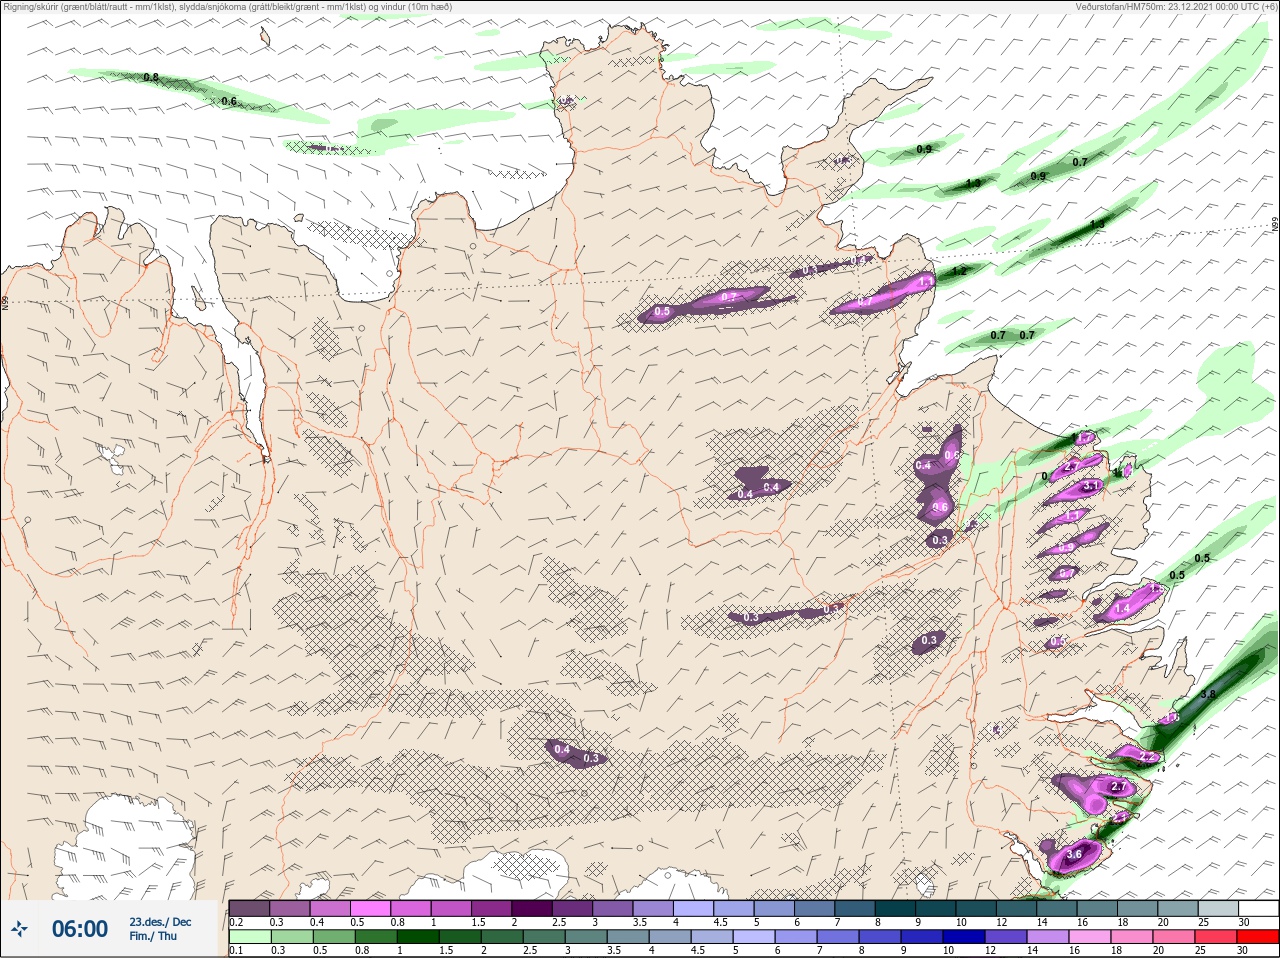
Task: Select upper legend row dark purple 2 swatch
Action: (534, 908)
